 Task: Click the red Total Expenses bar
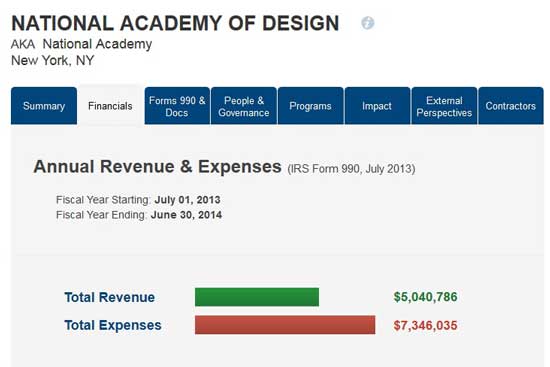pyautogui.click(x=285, y=325)
